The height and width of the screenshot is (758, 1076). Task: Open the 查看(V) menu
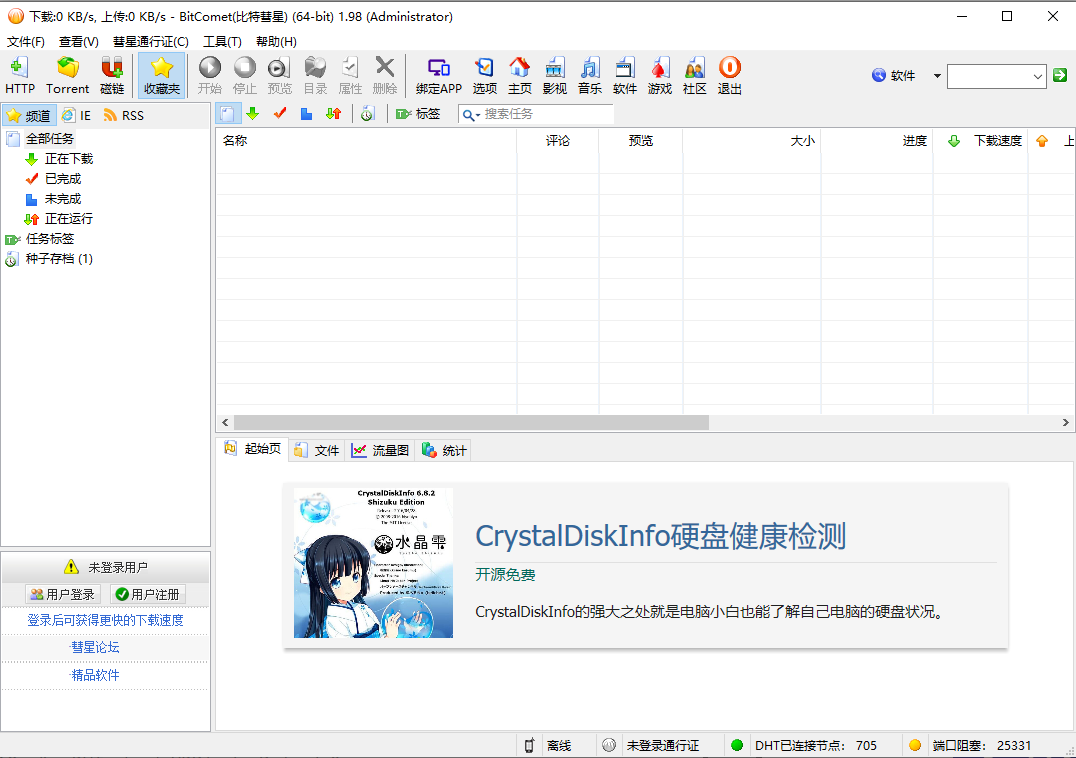(78, 42)
